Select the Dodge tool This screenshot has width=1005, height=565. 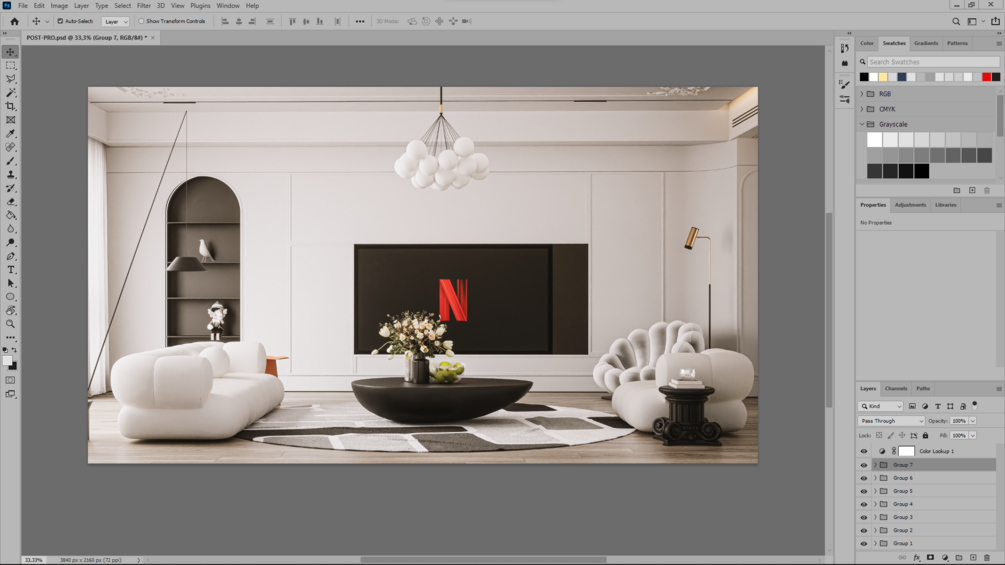(10, 243)
